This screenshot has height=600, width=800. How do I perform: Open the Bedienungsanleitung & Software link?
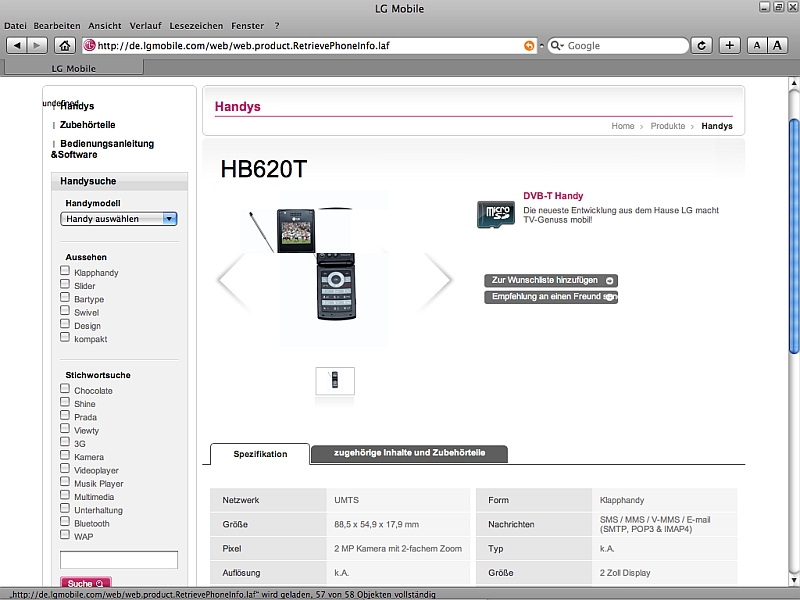pyautogui.click(x=103, y=149)
